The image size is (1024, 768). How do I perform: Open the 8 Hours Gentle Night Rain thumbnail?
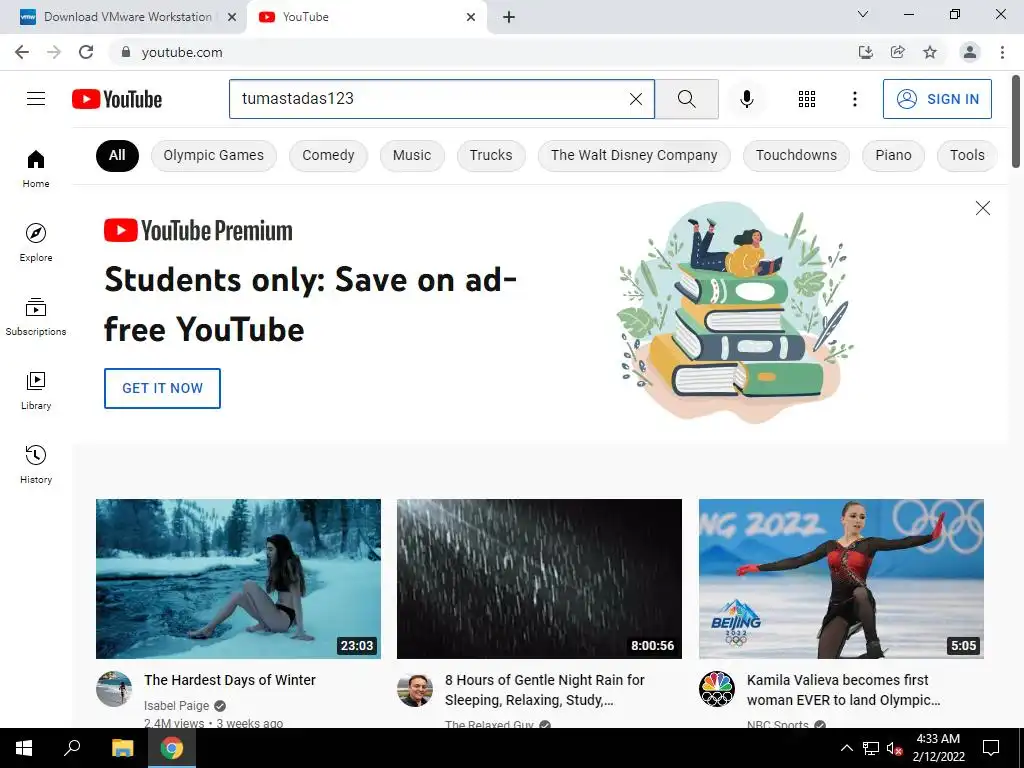(x=539, y=579)
